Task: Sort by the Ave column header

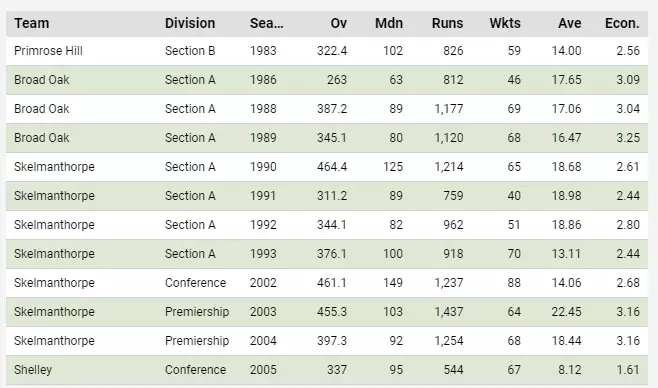Action: pos(569,23)
